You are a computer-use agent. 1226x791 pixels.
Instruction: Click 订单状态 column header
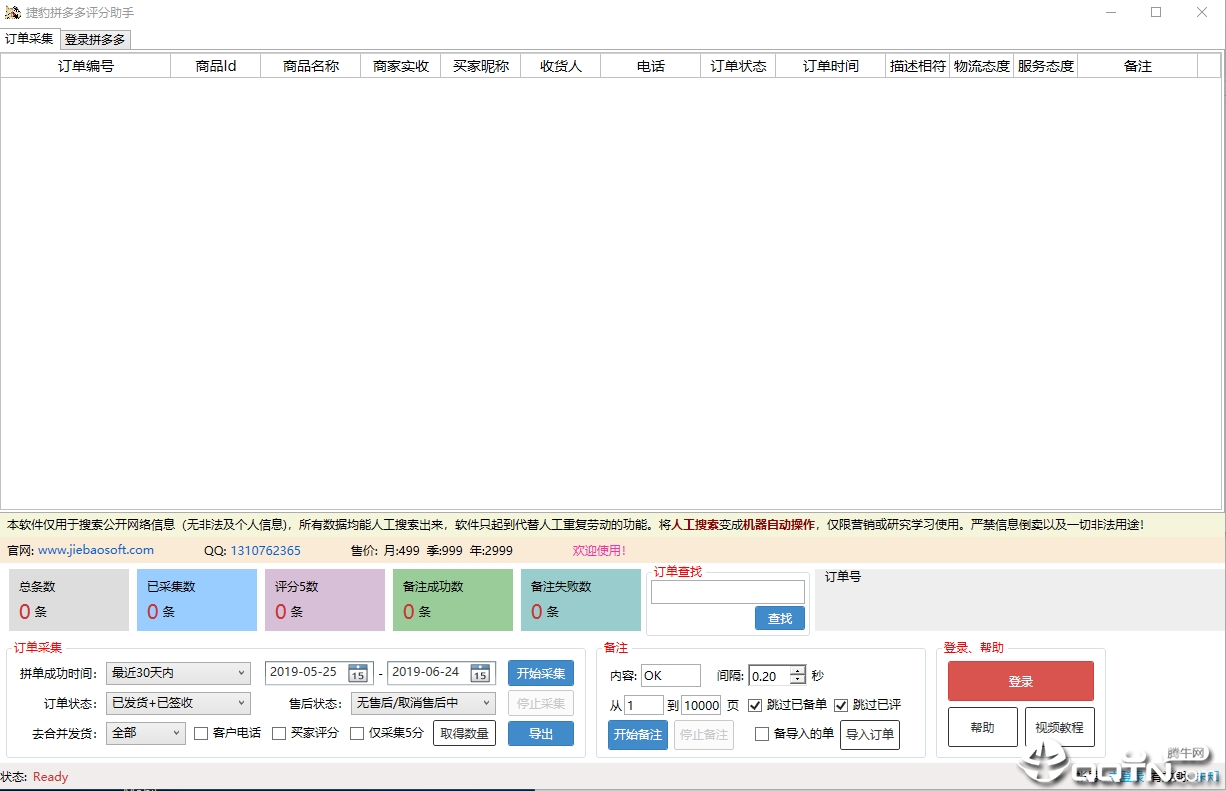tap(738, 66)
